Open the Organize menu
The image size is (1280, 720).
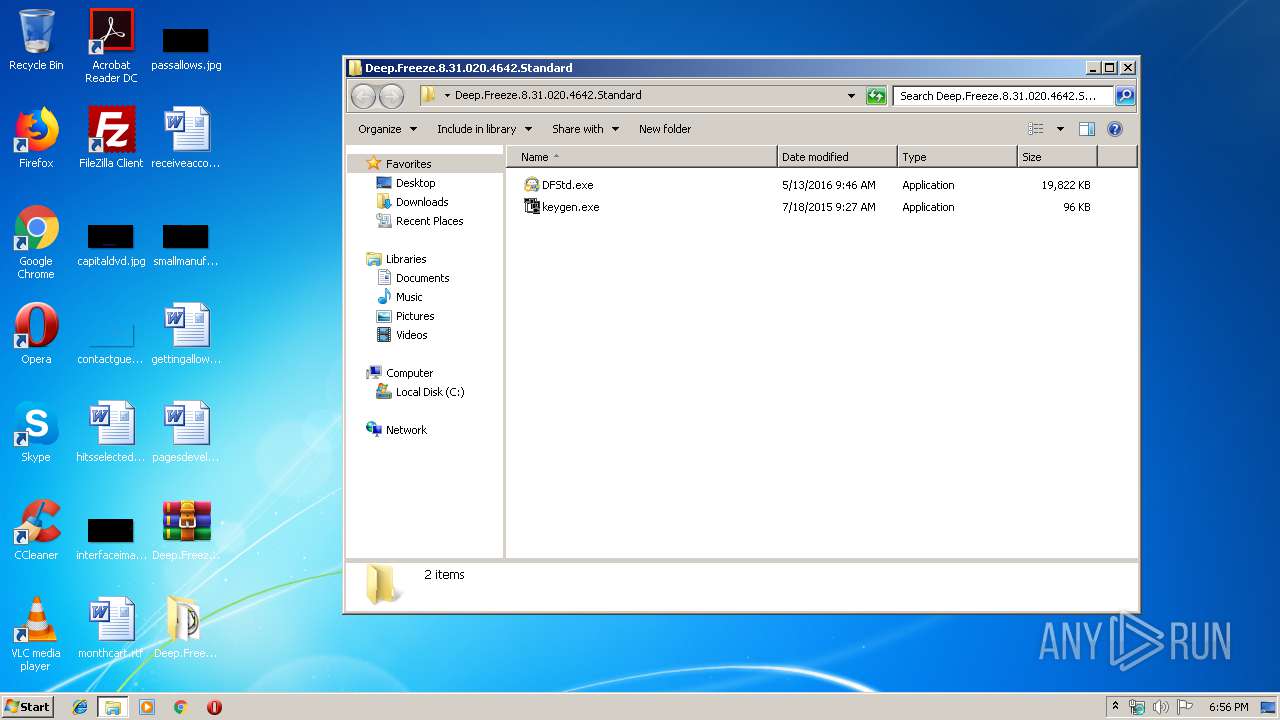coord(386,129)
